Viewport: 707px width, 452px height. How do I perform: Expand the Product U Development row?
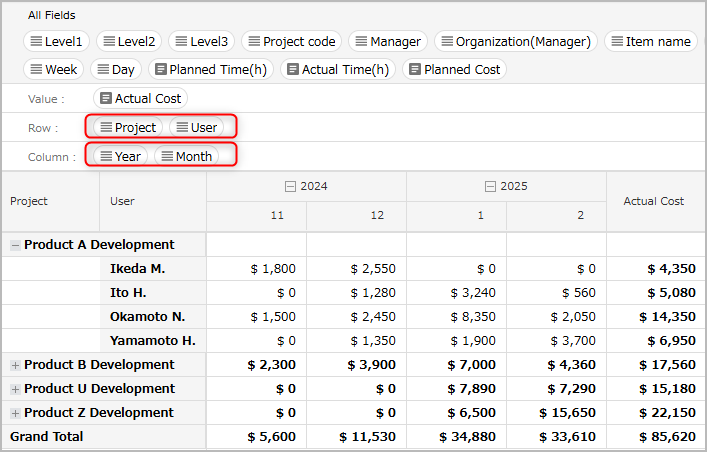[15, 389]
